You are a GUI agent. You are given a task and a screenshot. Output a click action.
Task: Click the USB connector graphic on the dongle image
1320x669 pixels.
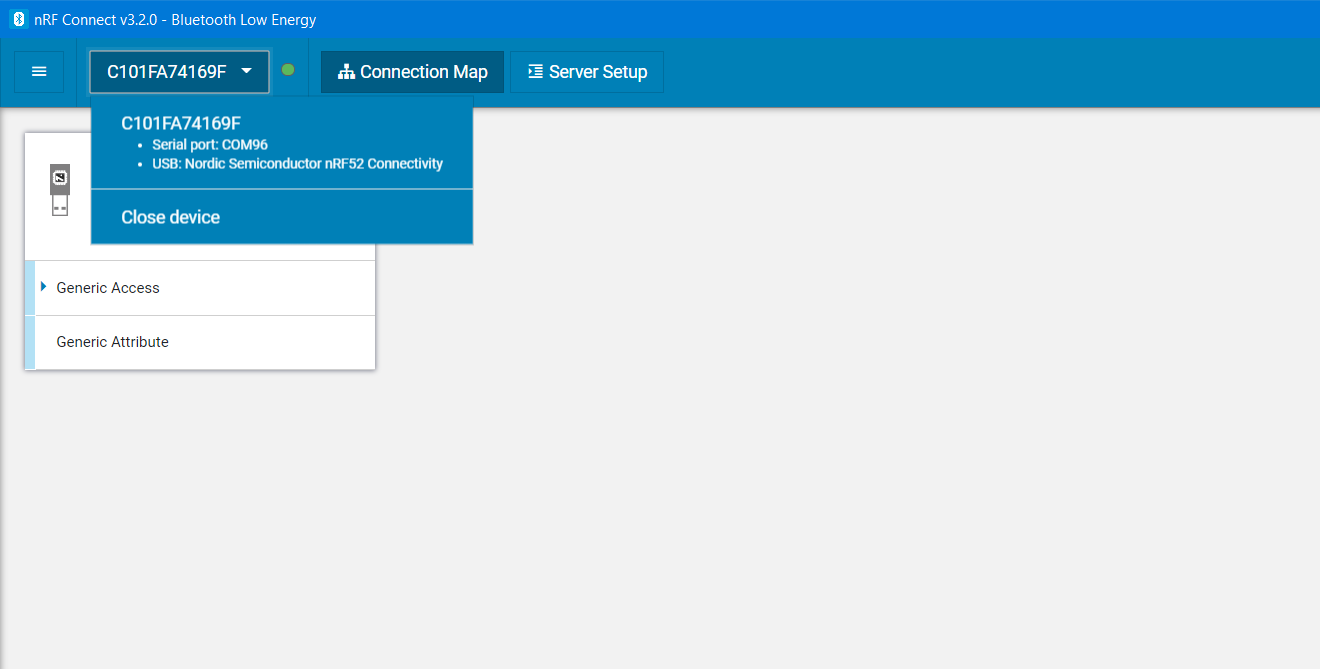(59, 204)
